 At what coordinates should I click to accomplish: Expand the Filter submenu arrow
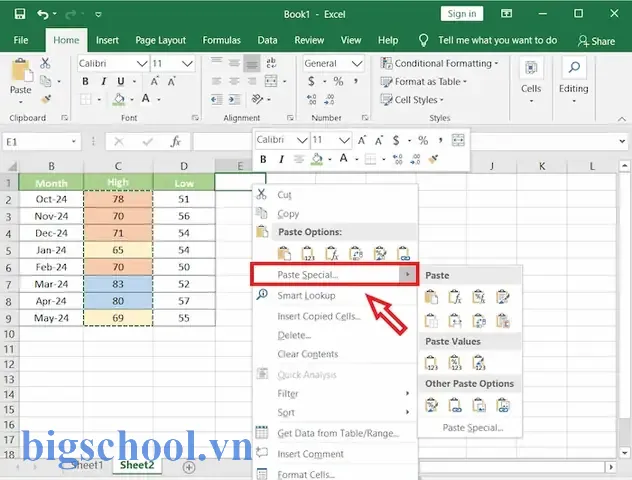click(407, 393)
